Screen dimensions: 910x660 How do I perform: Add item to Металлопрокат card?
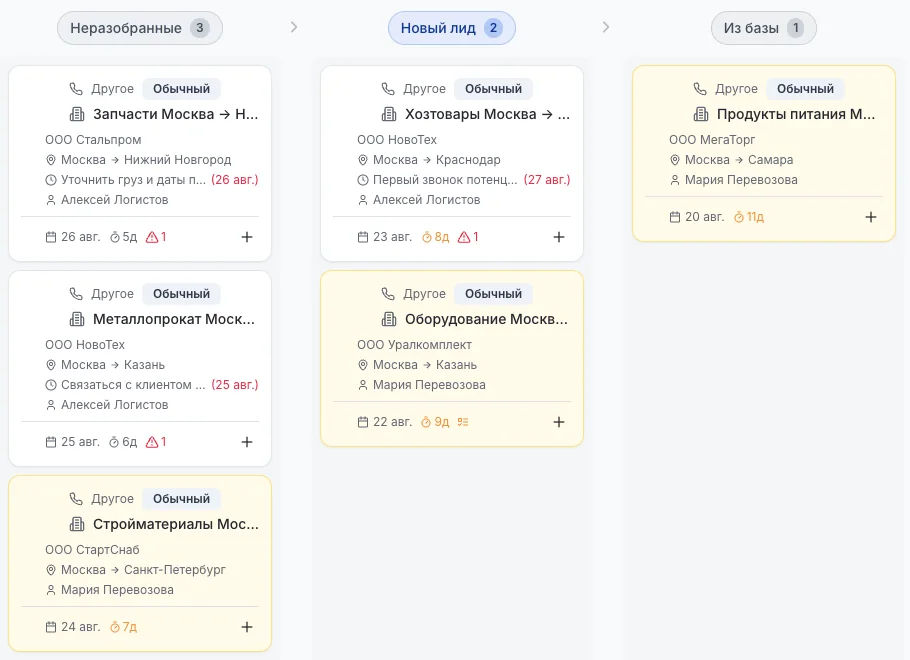tap(247, 442)
